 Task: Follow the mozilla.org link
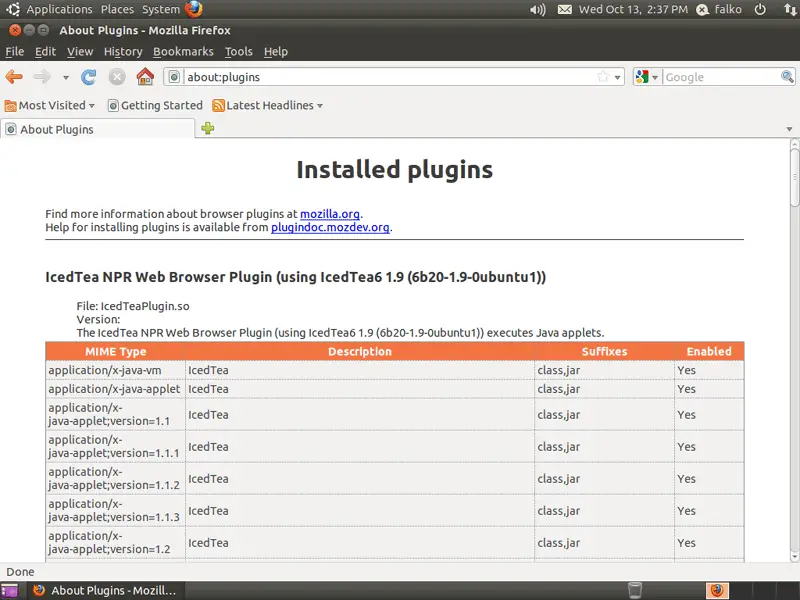coord(330,214)
